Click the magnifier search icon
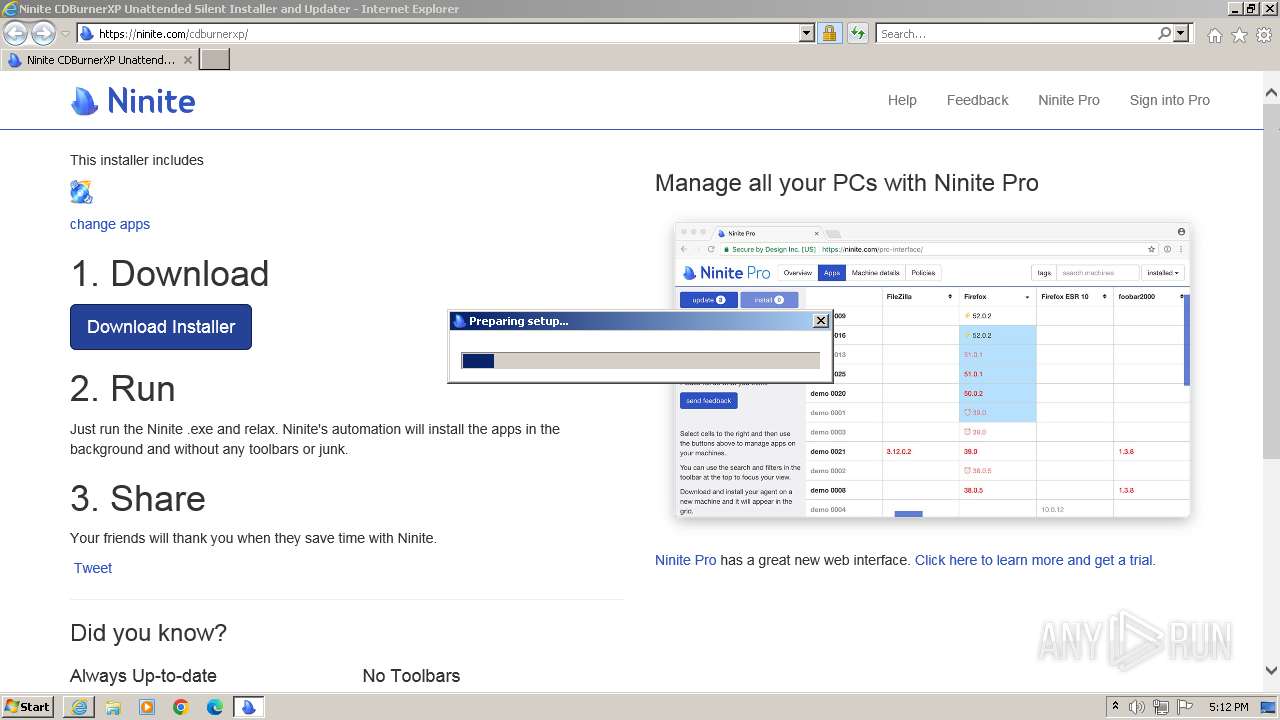Screen dimensions: 1280x720 (x=1164, y=33)
